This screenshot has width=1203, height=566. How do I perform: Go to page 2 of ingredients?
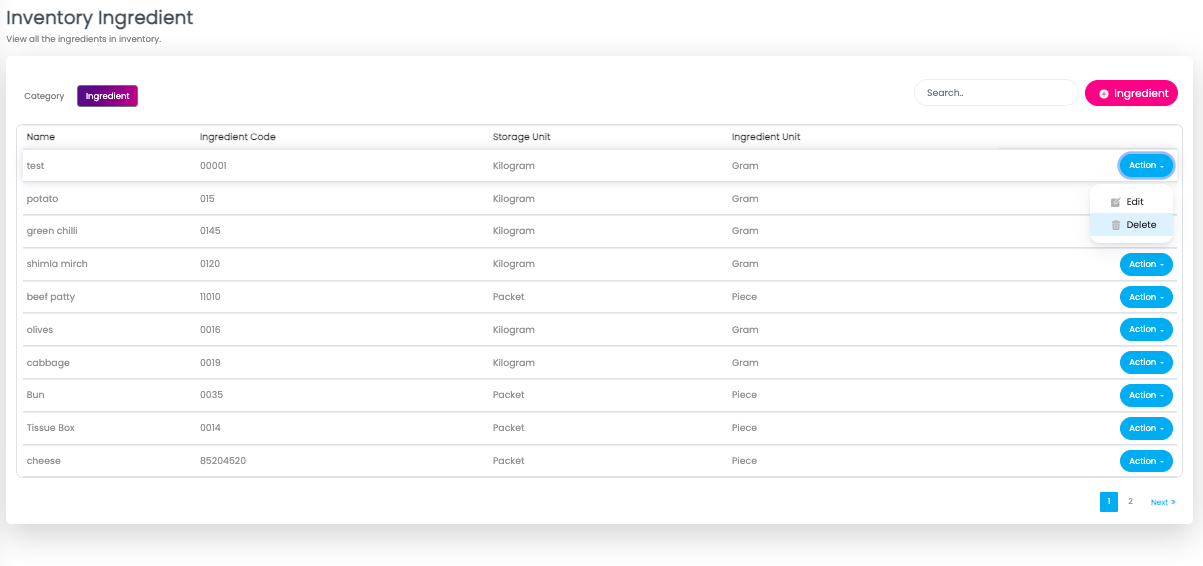1130,502
